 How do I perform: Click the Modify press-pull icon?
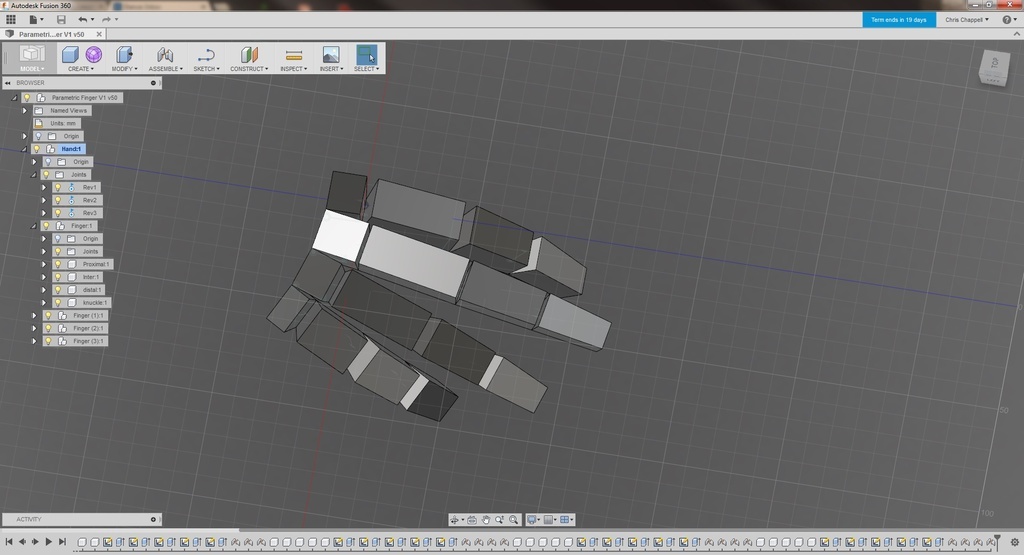tap(124, 55)
